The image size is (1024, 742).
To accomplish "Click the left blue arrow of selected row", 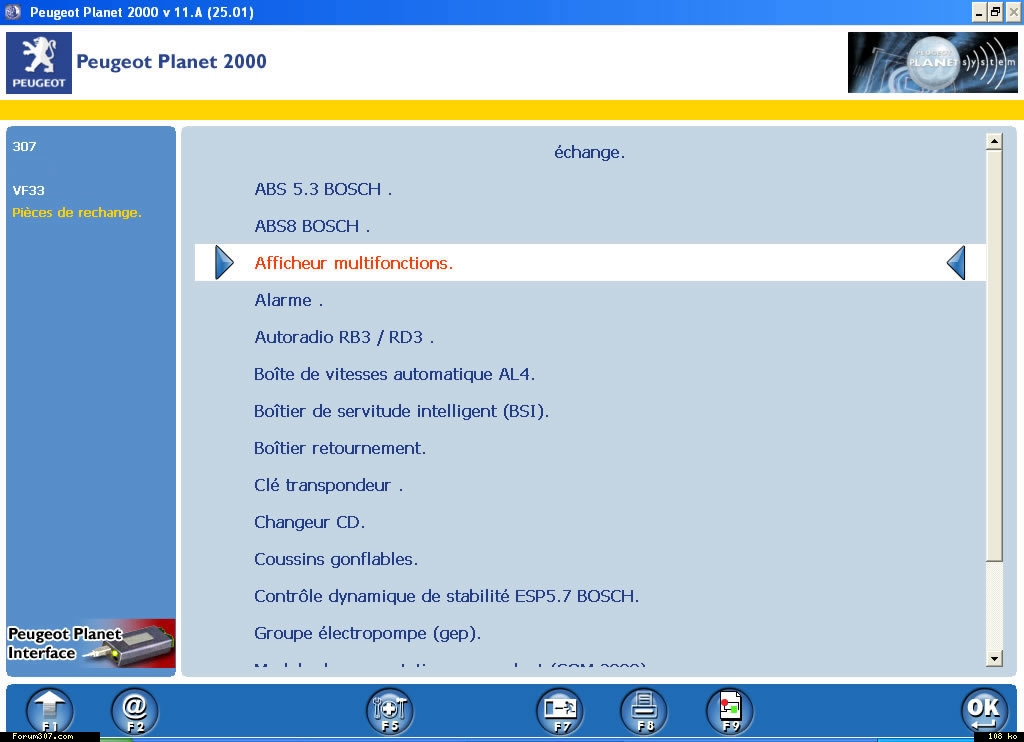I will 224,263.
